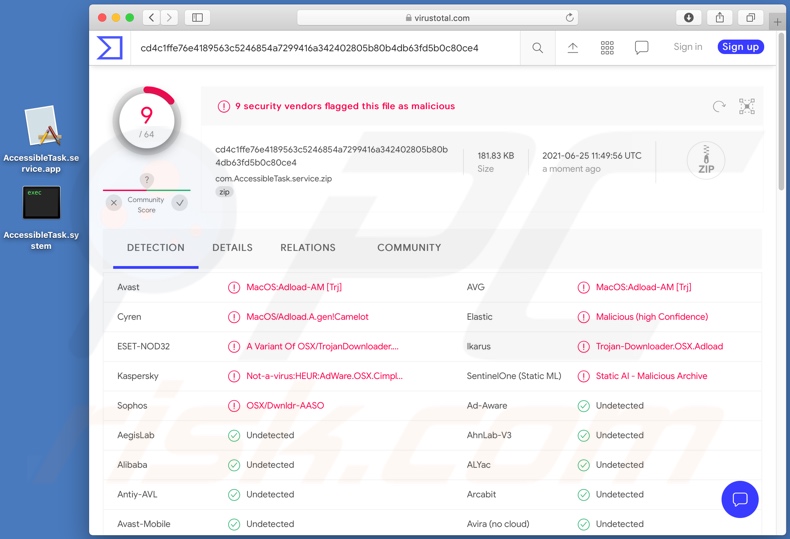Screen dimensions: 790x539
Task: Click Safari share button
Action: tap(720, 18)
